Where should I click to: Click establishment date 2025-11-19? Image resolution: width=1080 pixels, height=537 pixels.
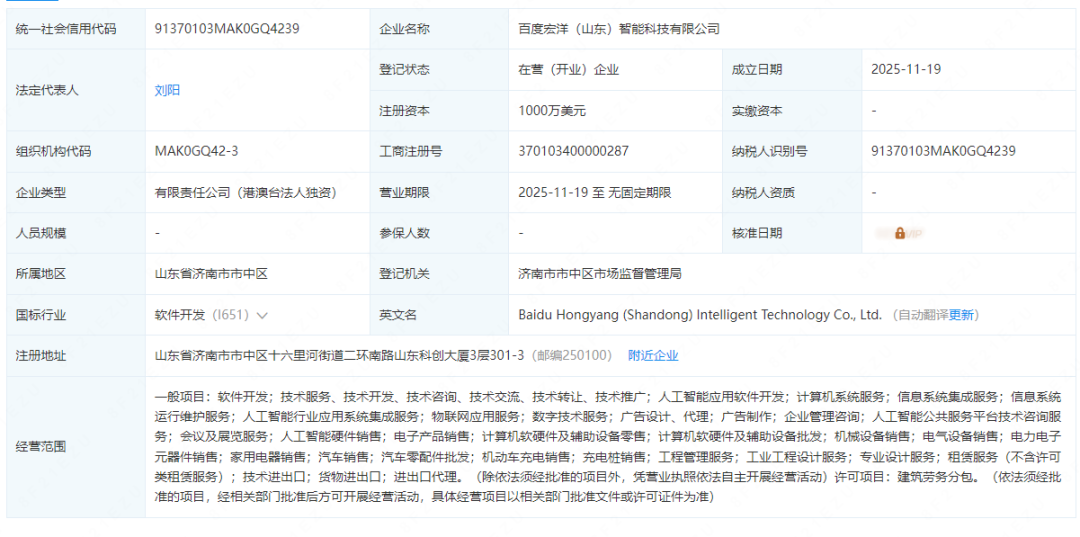click(x=905, y=69)
